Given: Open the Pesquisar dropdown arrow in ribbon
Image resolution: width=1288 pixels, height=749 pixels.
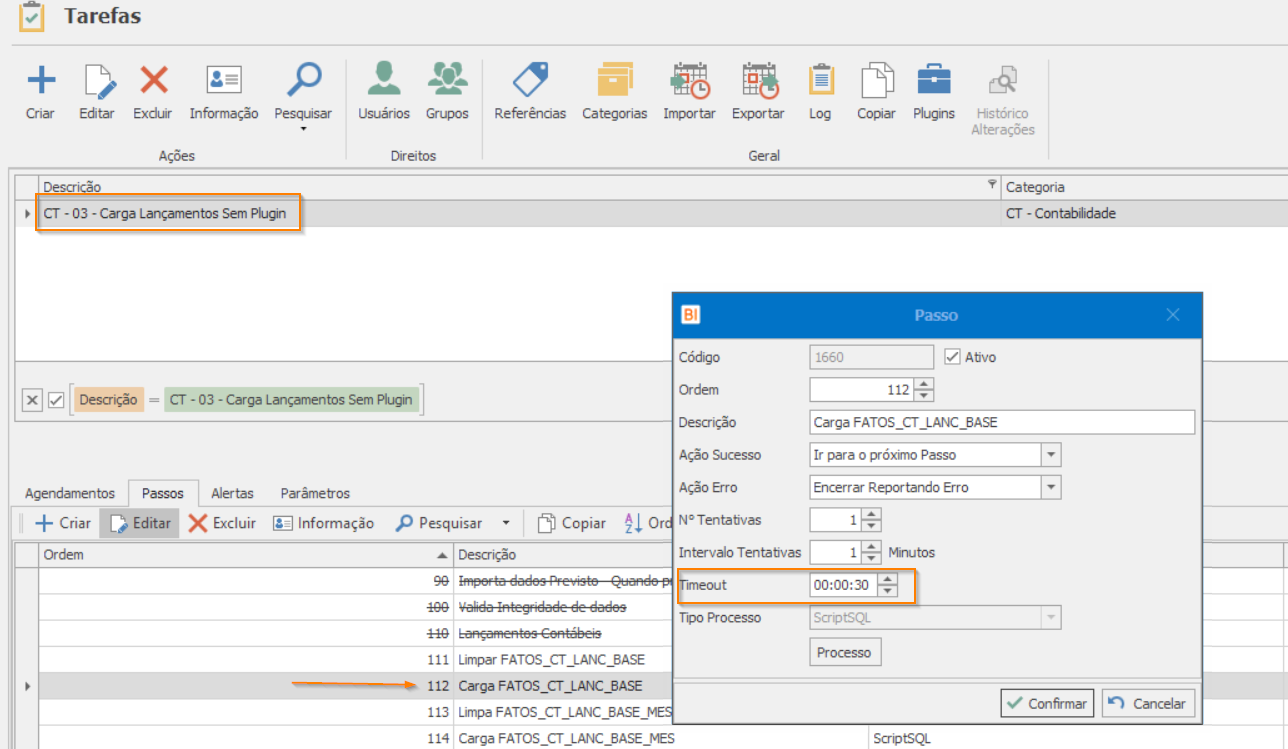Looking at the screenshot, I should tap(303, 128).
